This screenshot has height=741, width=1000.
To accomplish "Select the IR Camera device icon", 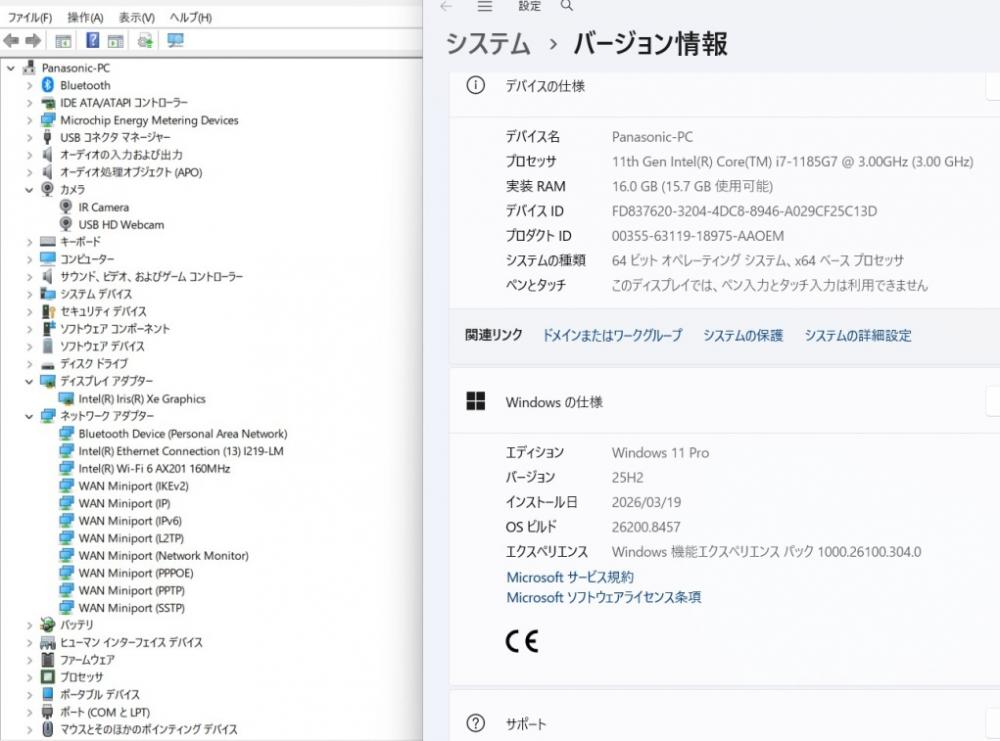I will tap(66, 207).
